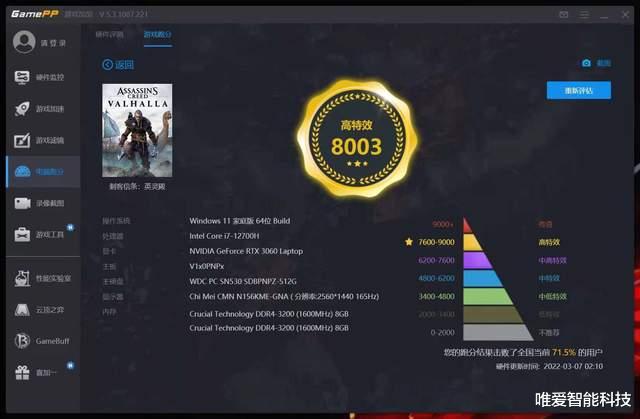Image resolution: width=640 pixels, height=419 pixels.
Task: Click 'Windows 11 家庭版 64位 Build' text
Action: click(x=240, y=221)
